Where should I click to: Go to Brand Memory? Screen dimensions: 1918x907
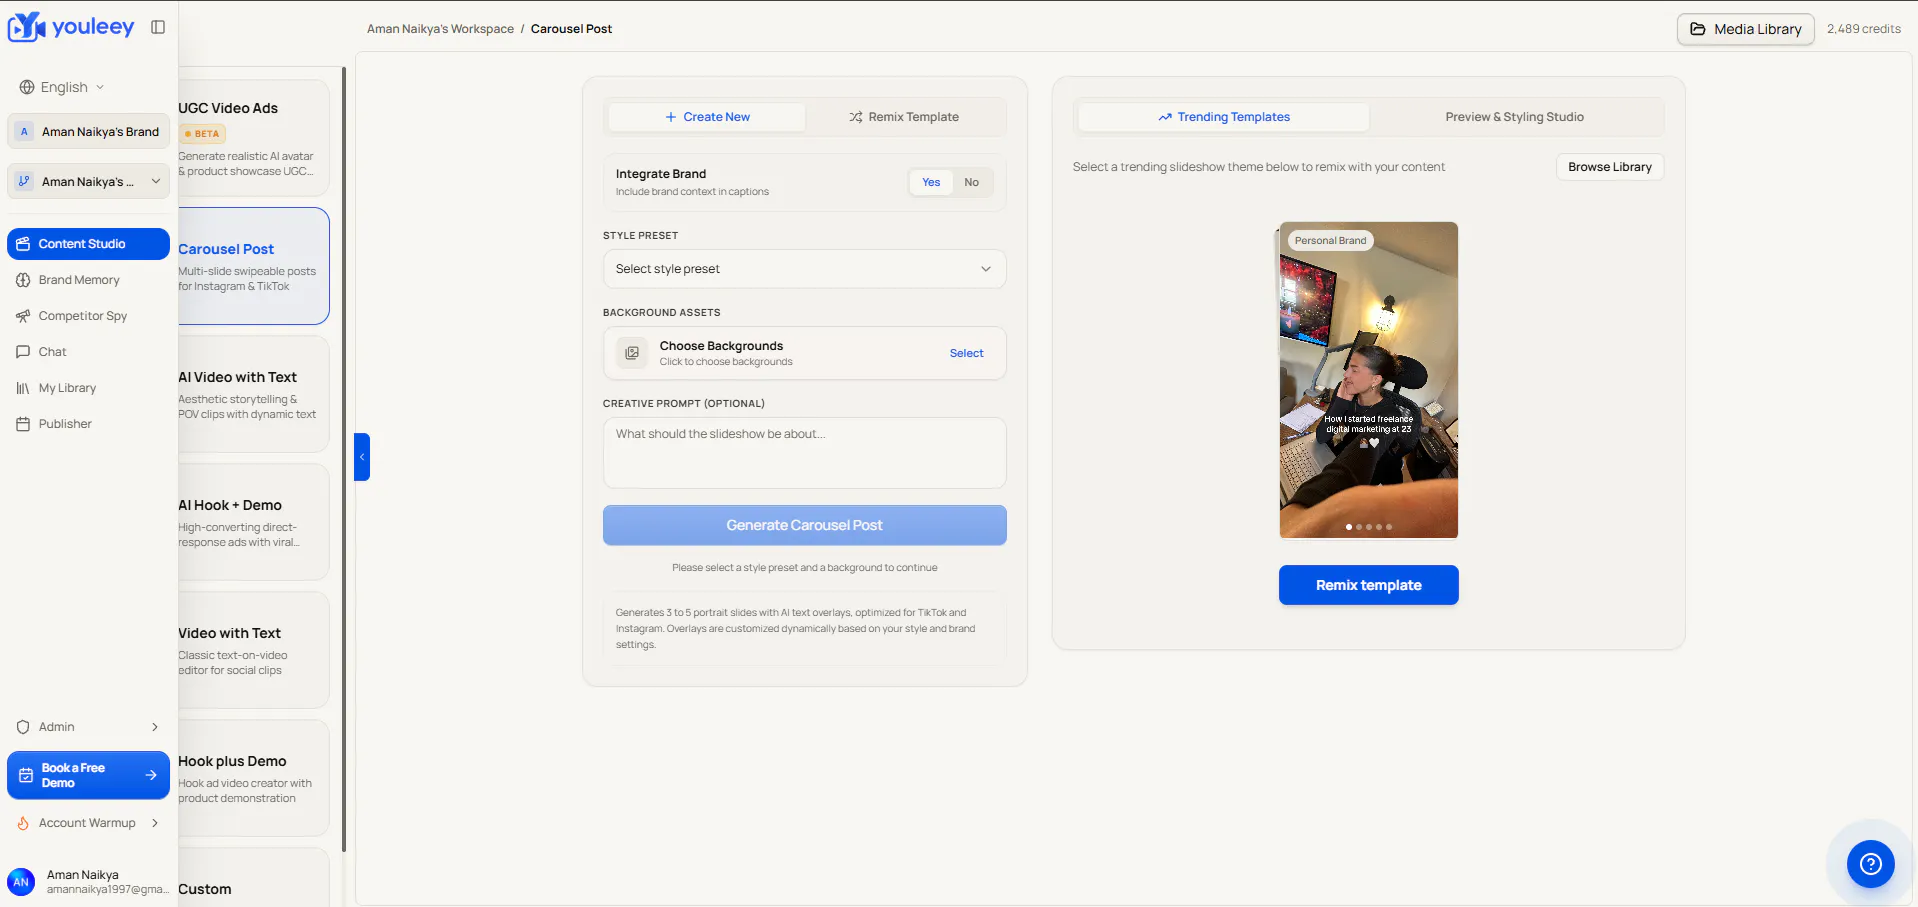[x=89, y=280]
